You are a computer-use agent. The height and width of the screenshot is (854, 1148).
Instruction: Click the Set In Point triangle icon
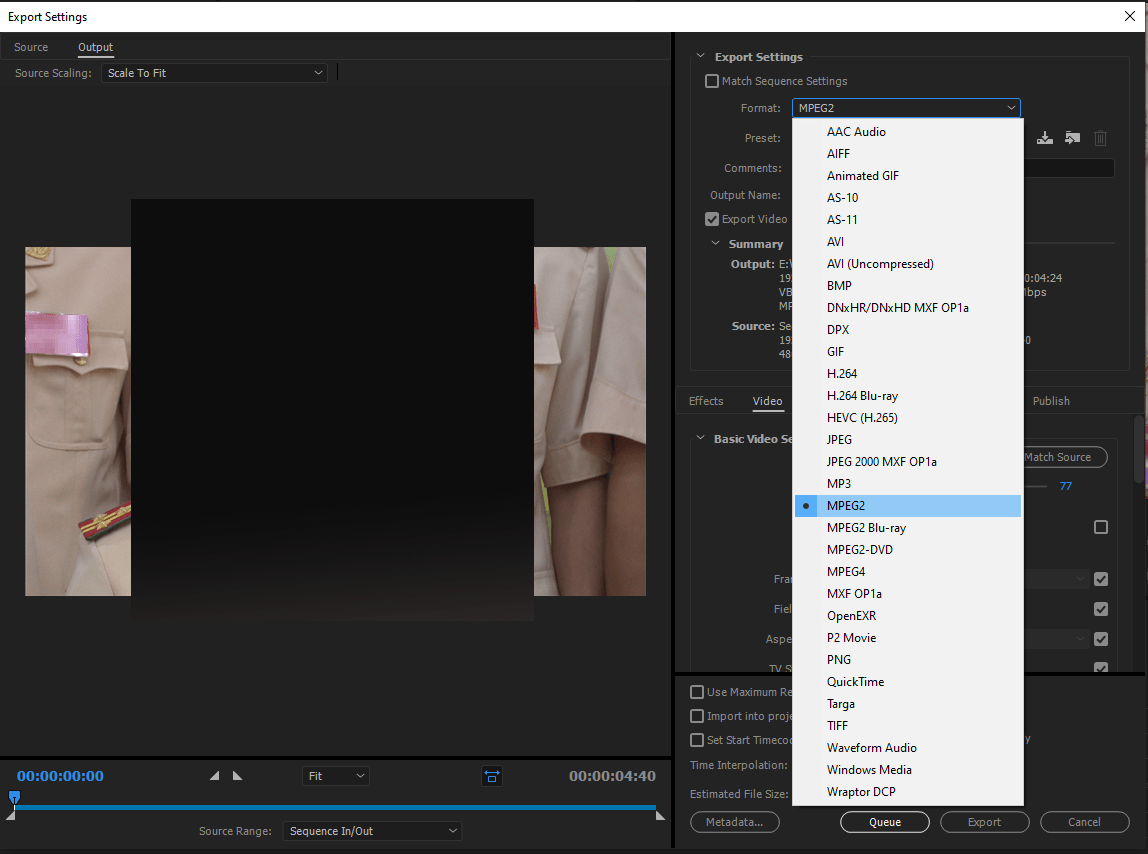click(x=214, y=776)
